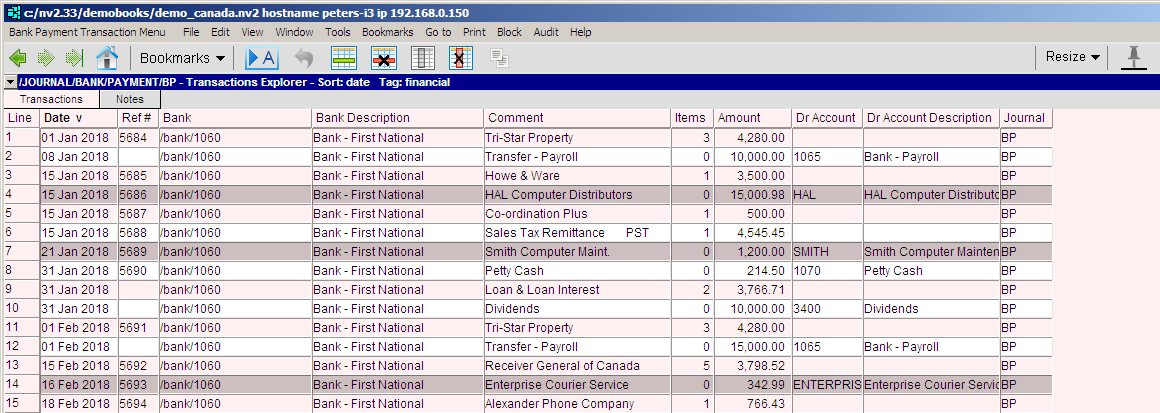The image size is (1160, 413).
Task: Click the blue arrow 'A' toolbar icon
Action: pos(261,58)
